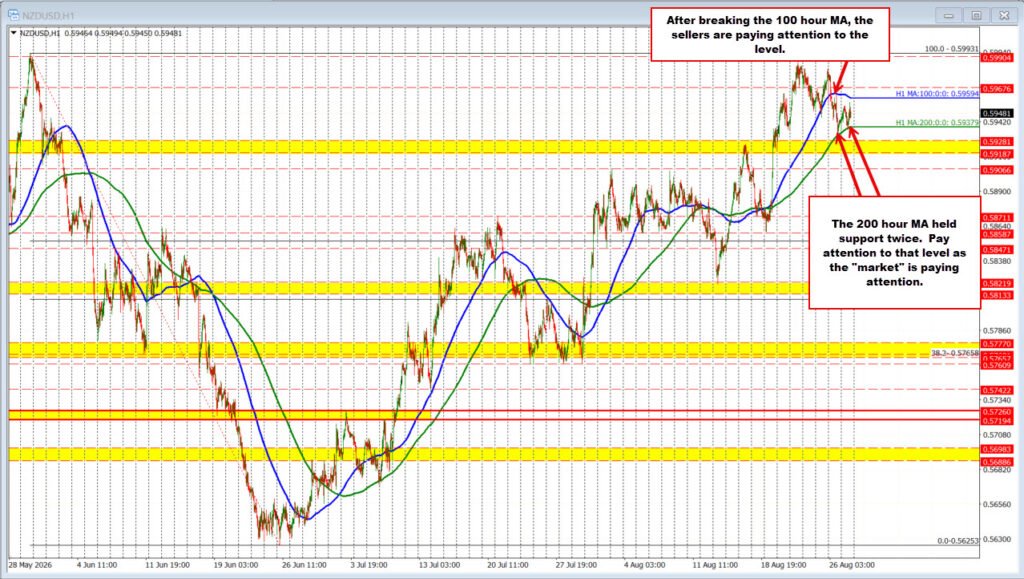Select the text box about 100 hour MA
Viewport: 1024px width, 579px height.
point(770,34)
